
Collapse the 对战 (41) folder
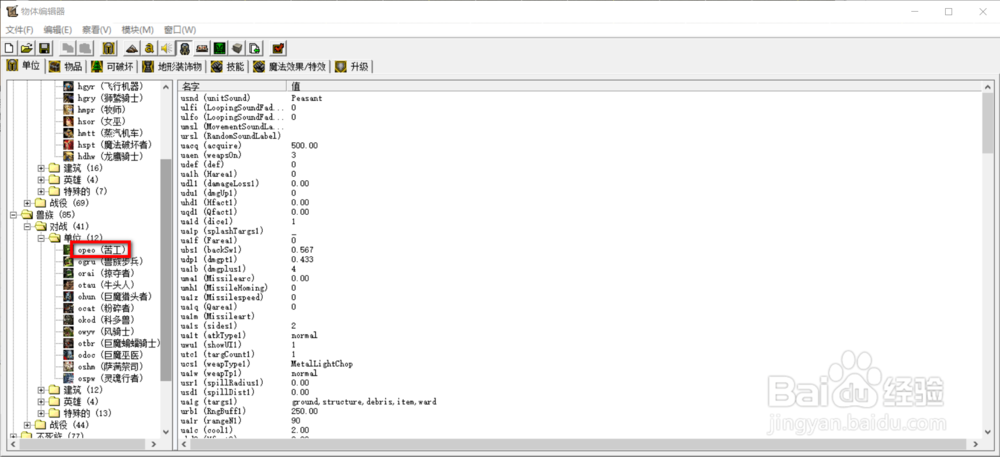27,226
